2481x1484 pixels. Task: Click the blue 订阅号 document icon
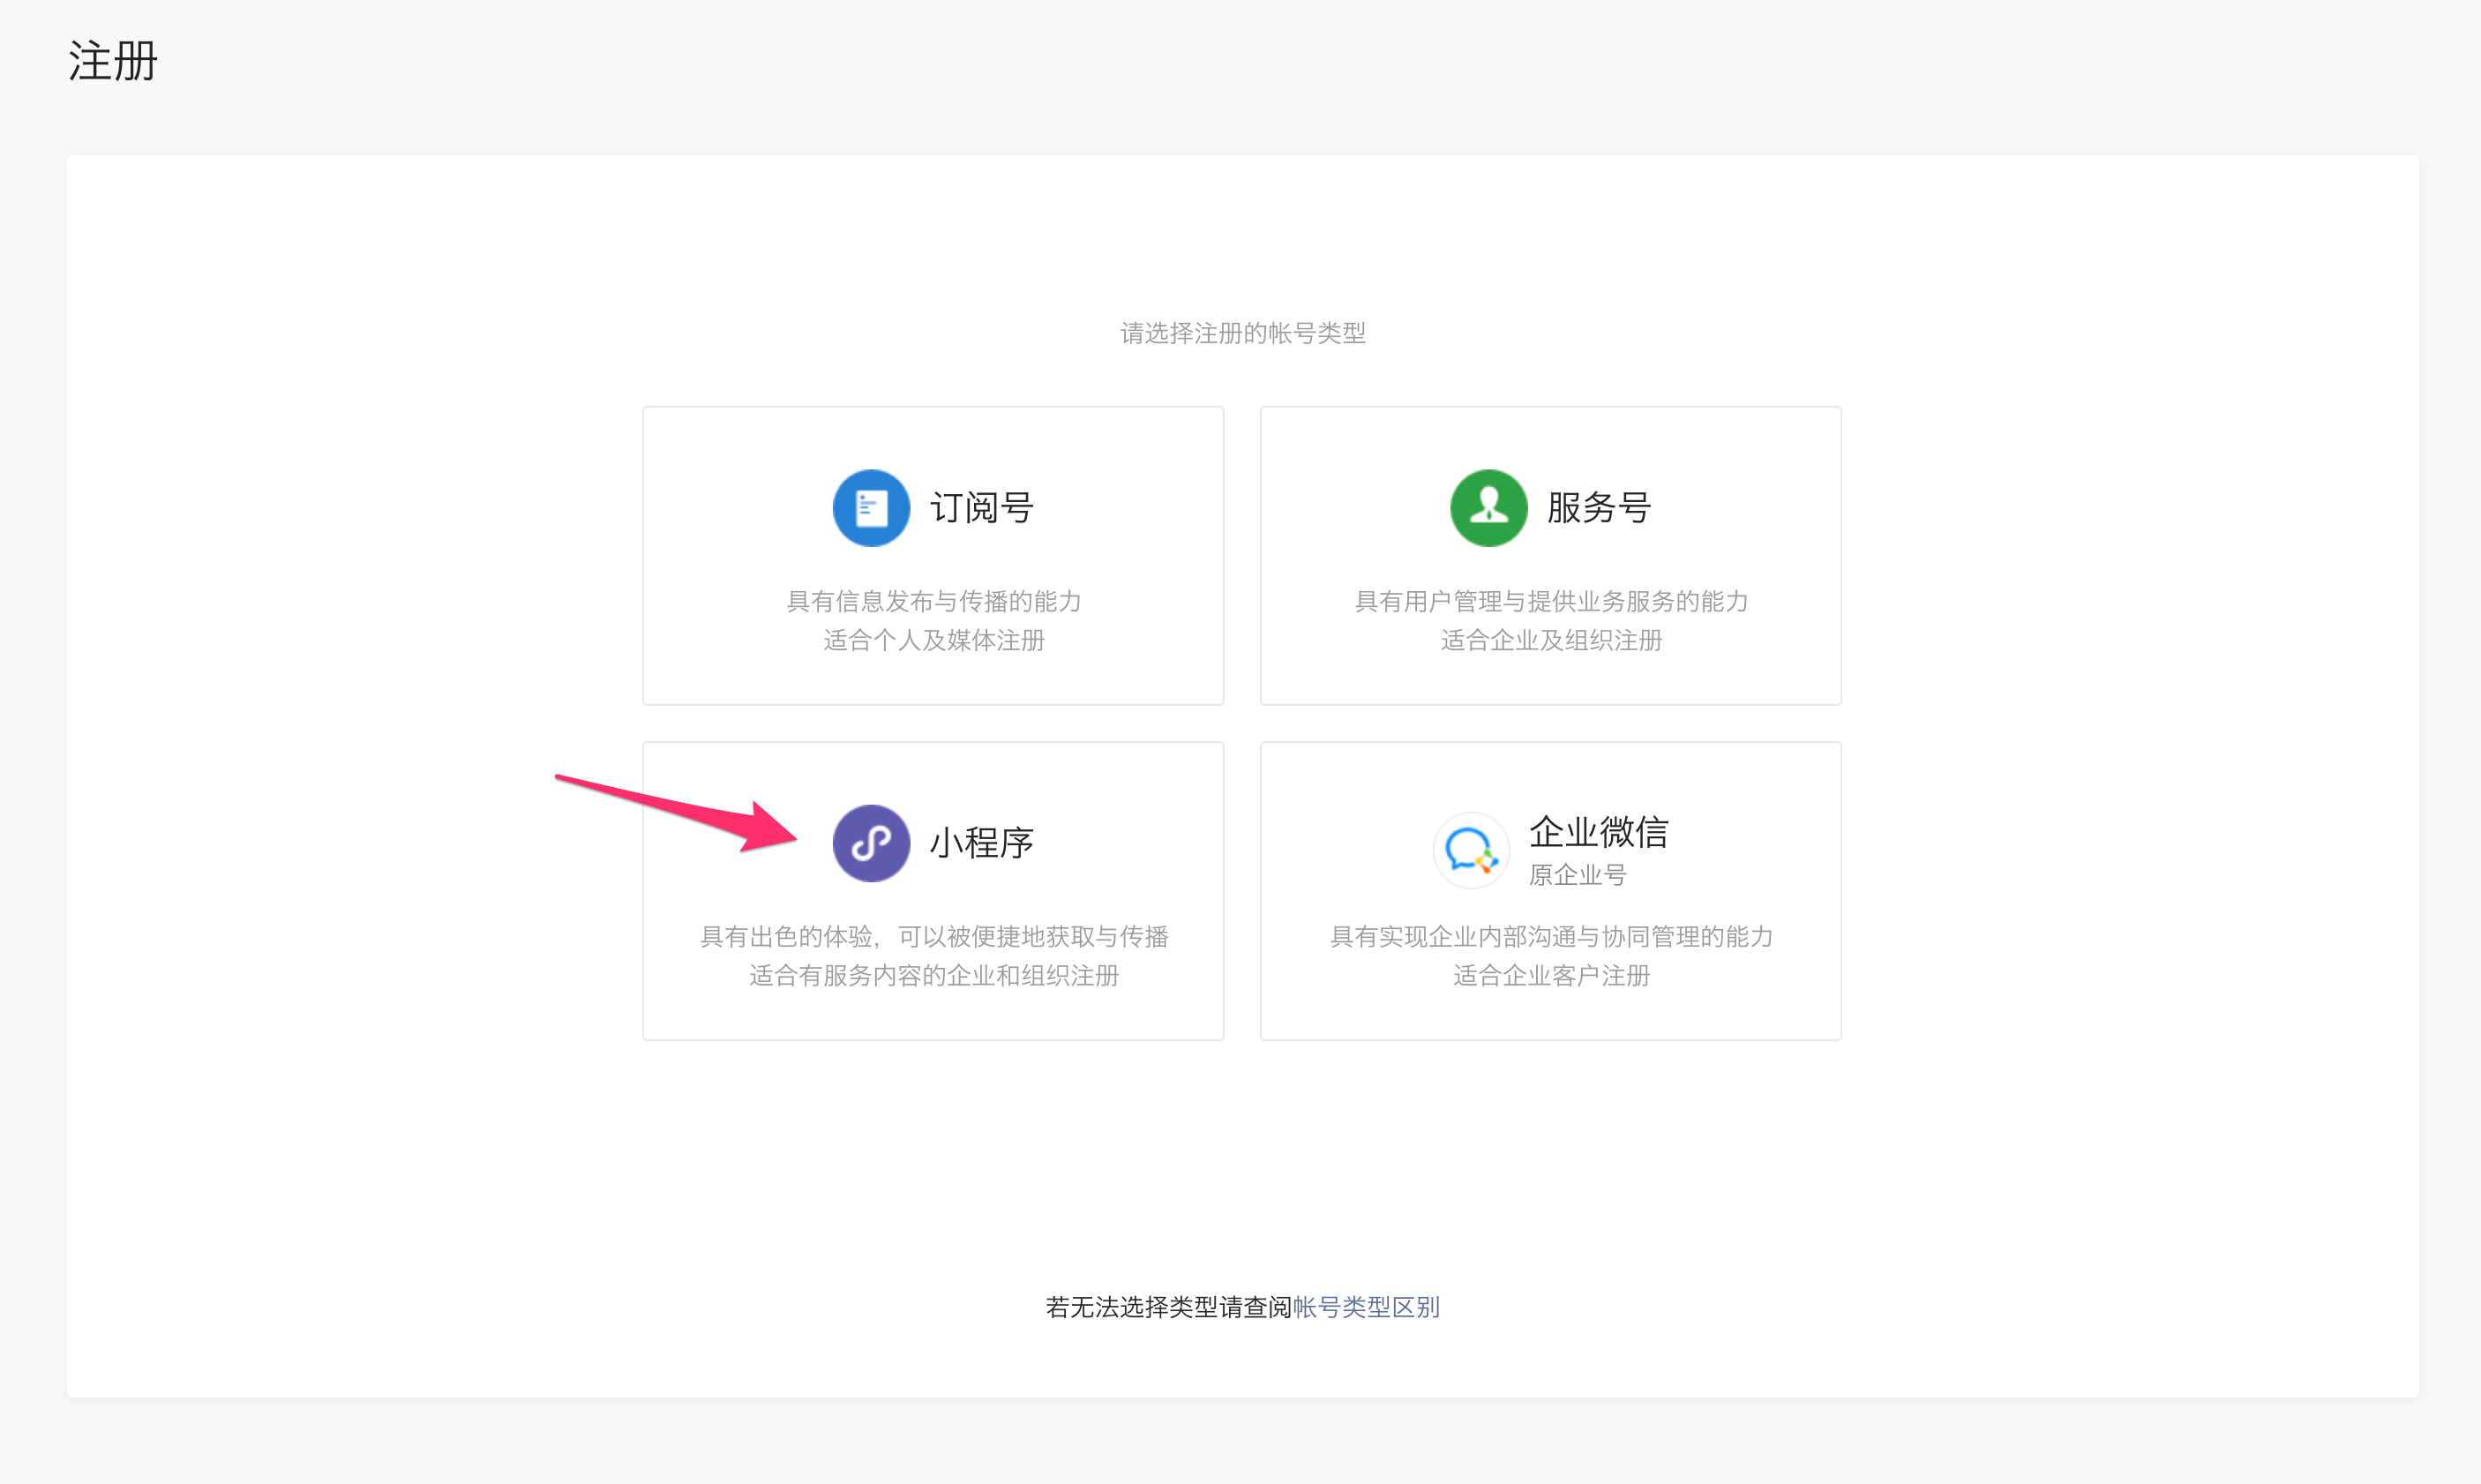[870, 508]
